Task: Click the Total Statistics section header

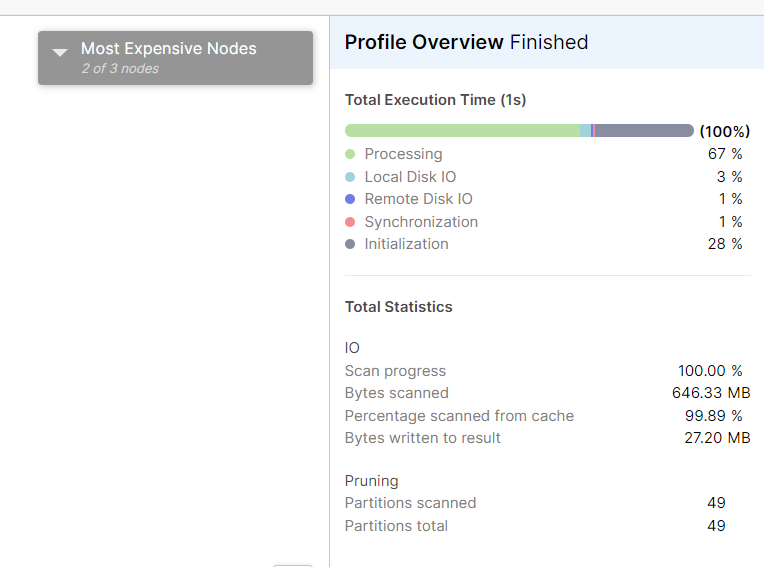Action: pos(398,307)
